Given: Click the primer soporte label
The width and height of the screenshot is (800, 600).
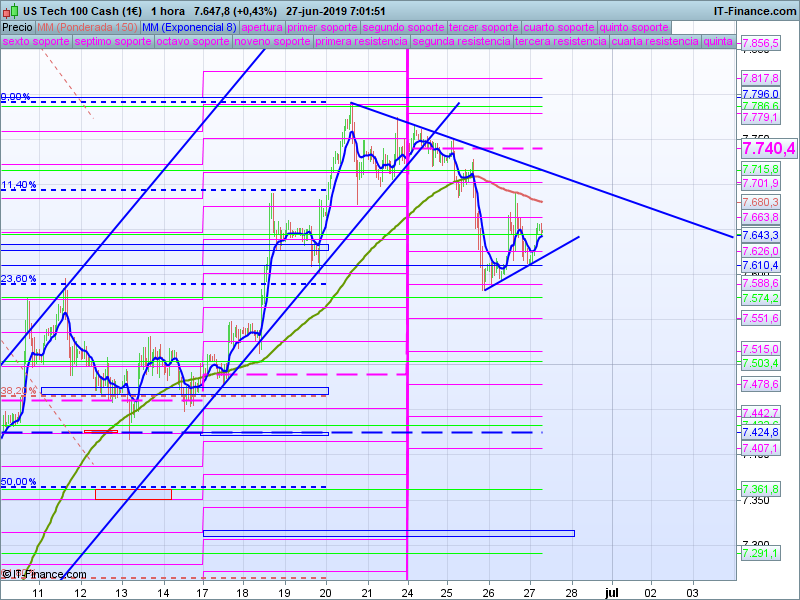Looking at the screenshot, I should point(322,27).
